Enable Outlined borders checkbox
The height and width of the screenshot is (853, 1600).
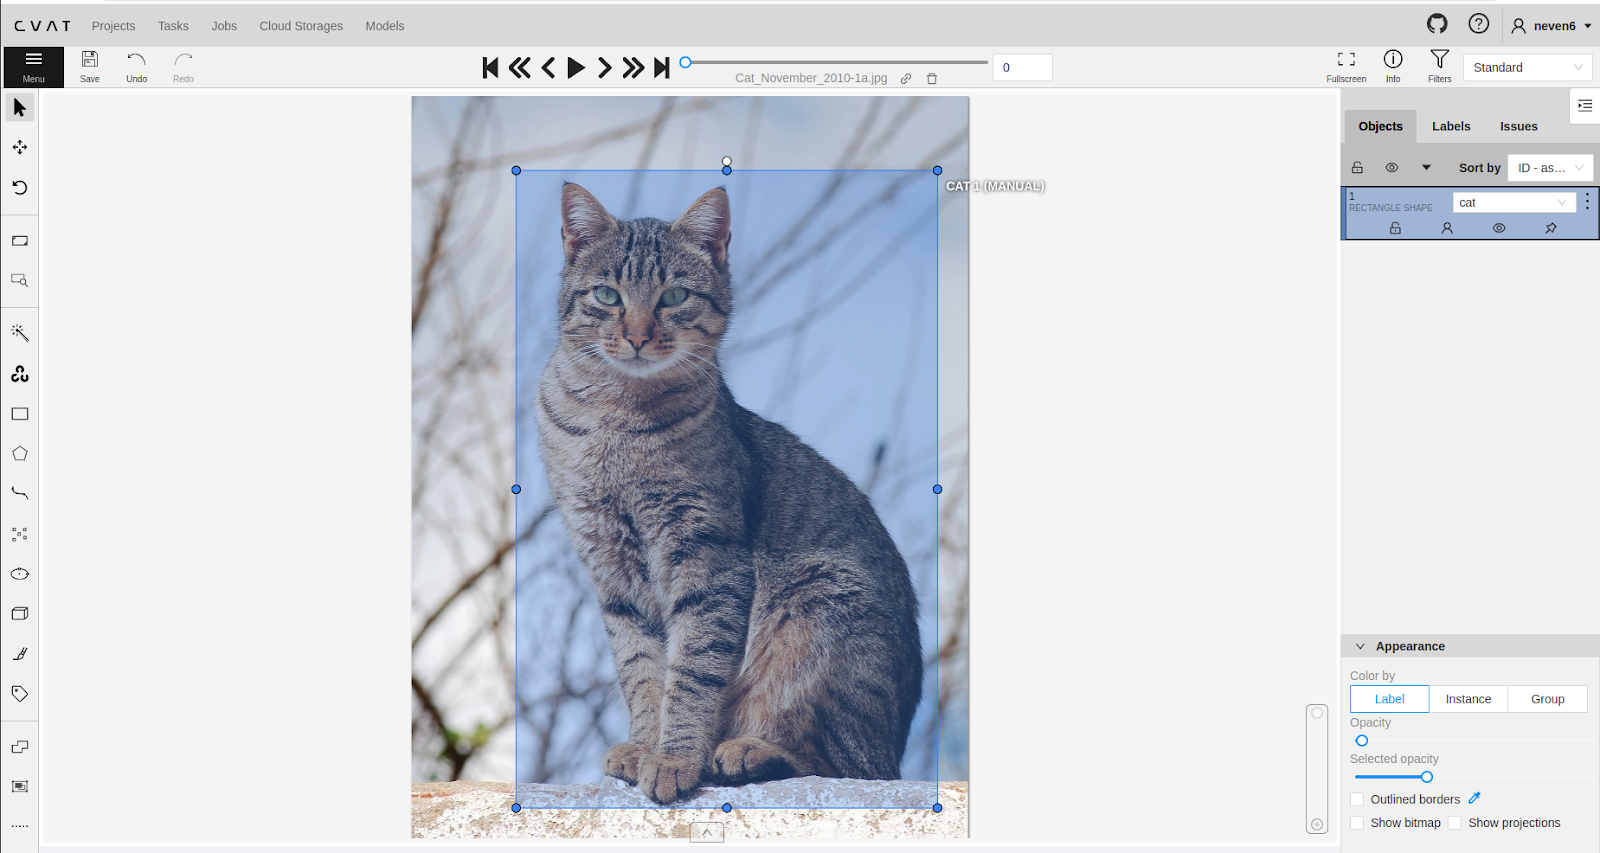(x=1357, y=799)
